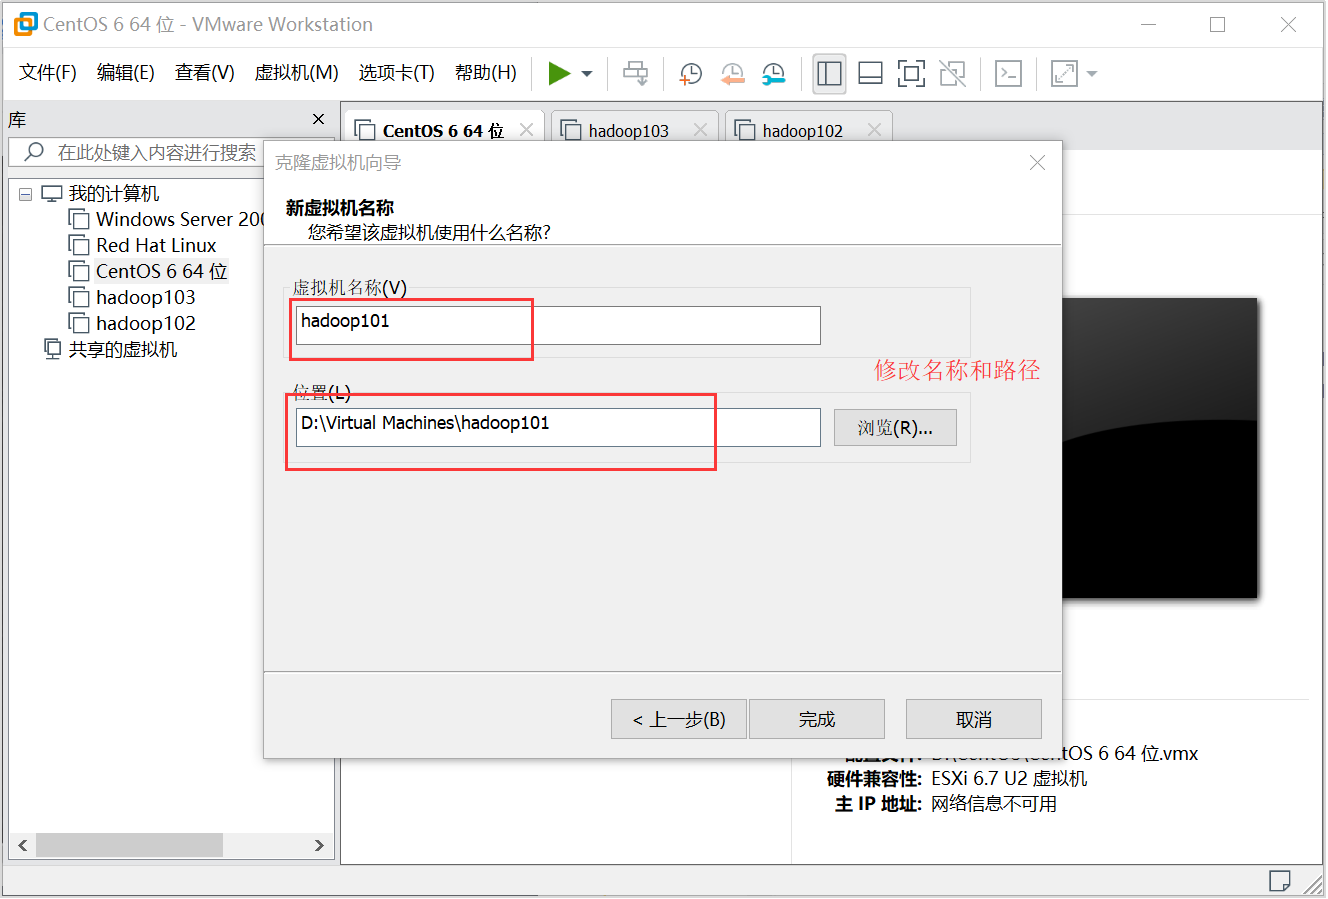Select hadoop102 in the library tree

pos(132,323)
